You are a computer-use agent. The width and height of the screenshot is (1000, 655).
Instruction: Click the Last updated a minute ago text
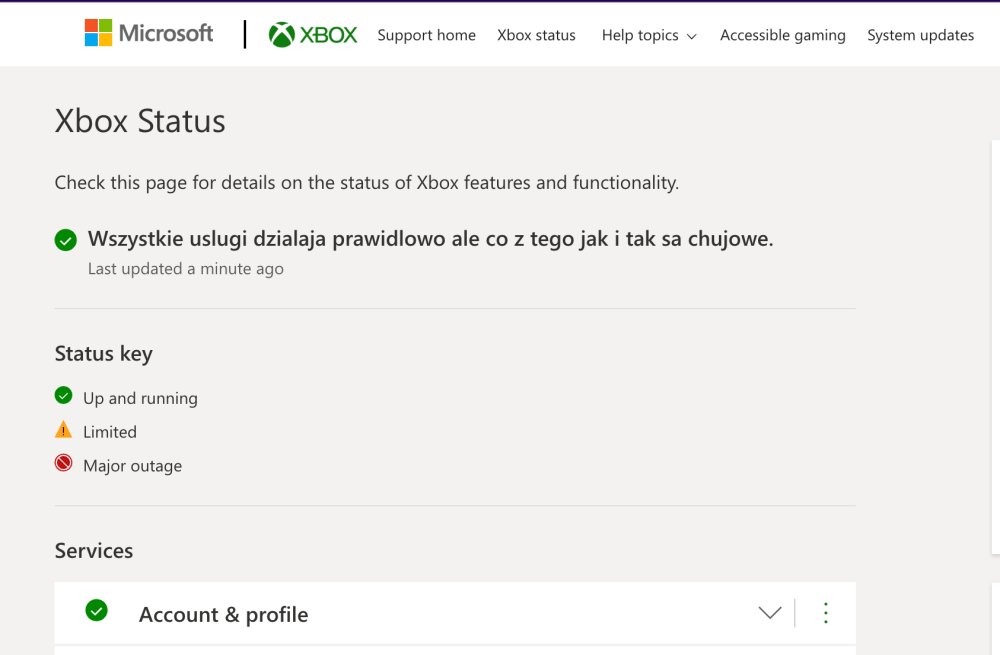click(x=185, y=268)
